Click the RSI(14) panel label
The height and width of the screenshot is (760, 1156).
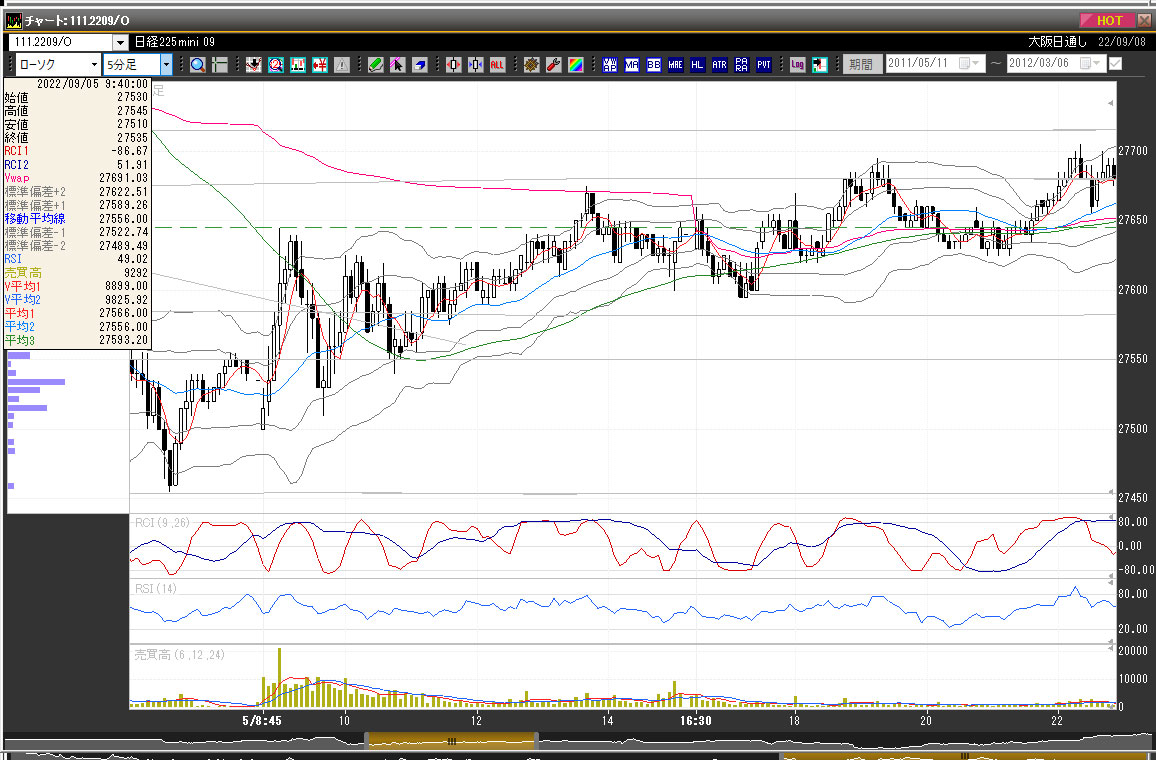click(x=156, y=588)
